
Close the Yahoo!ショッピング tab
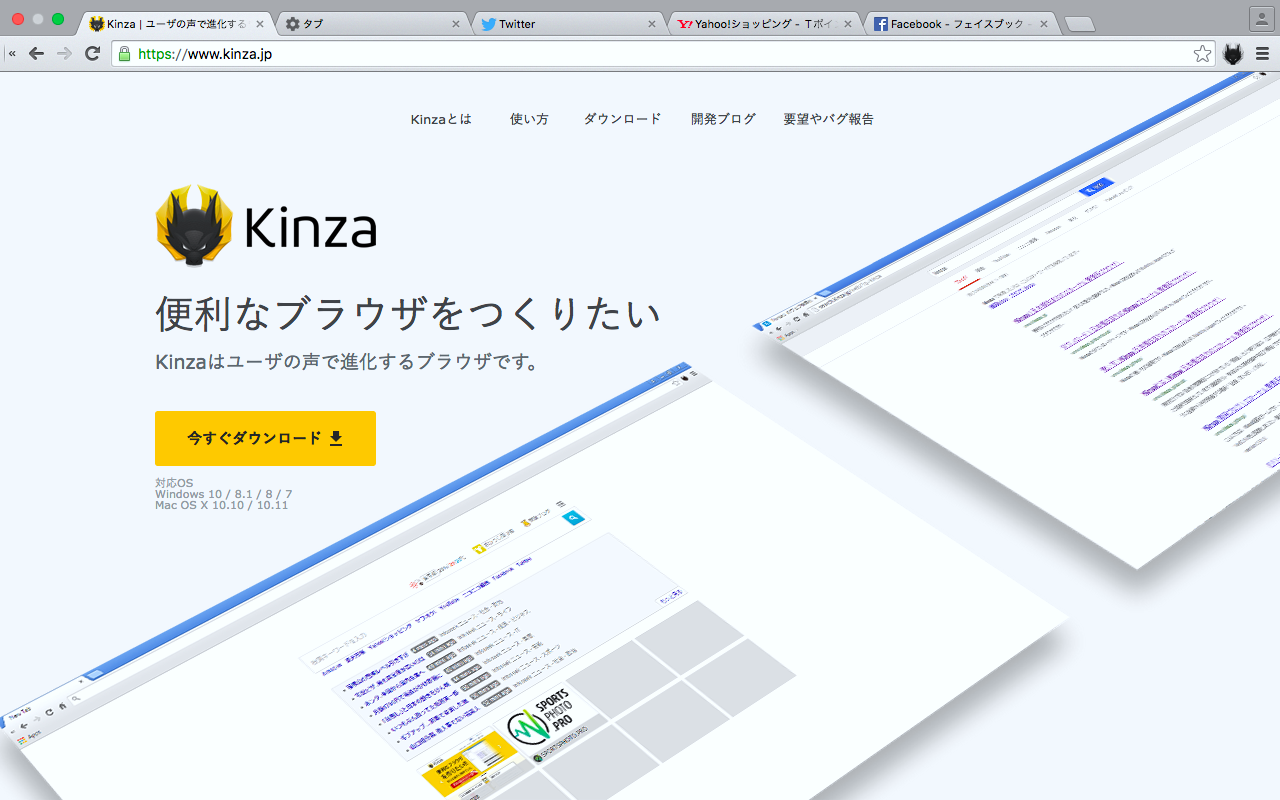point(848,24)
